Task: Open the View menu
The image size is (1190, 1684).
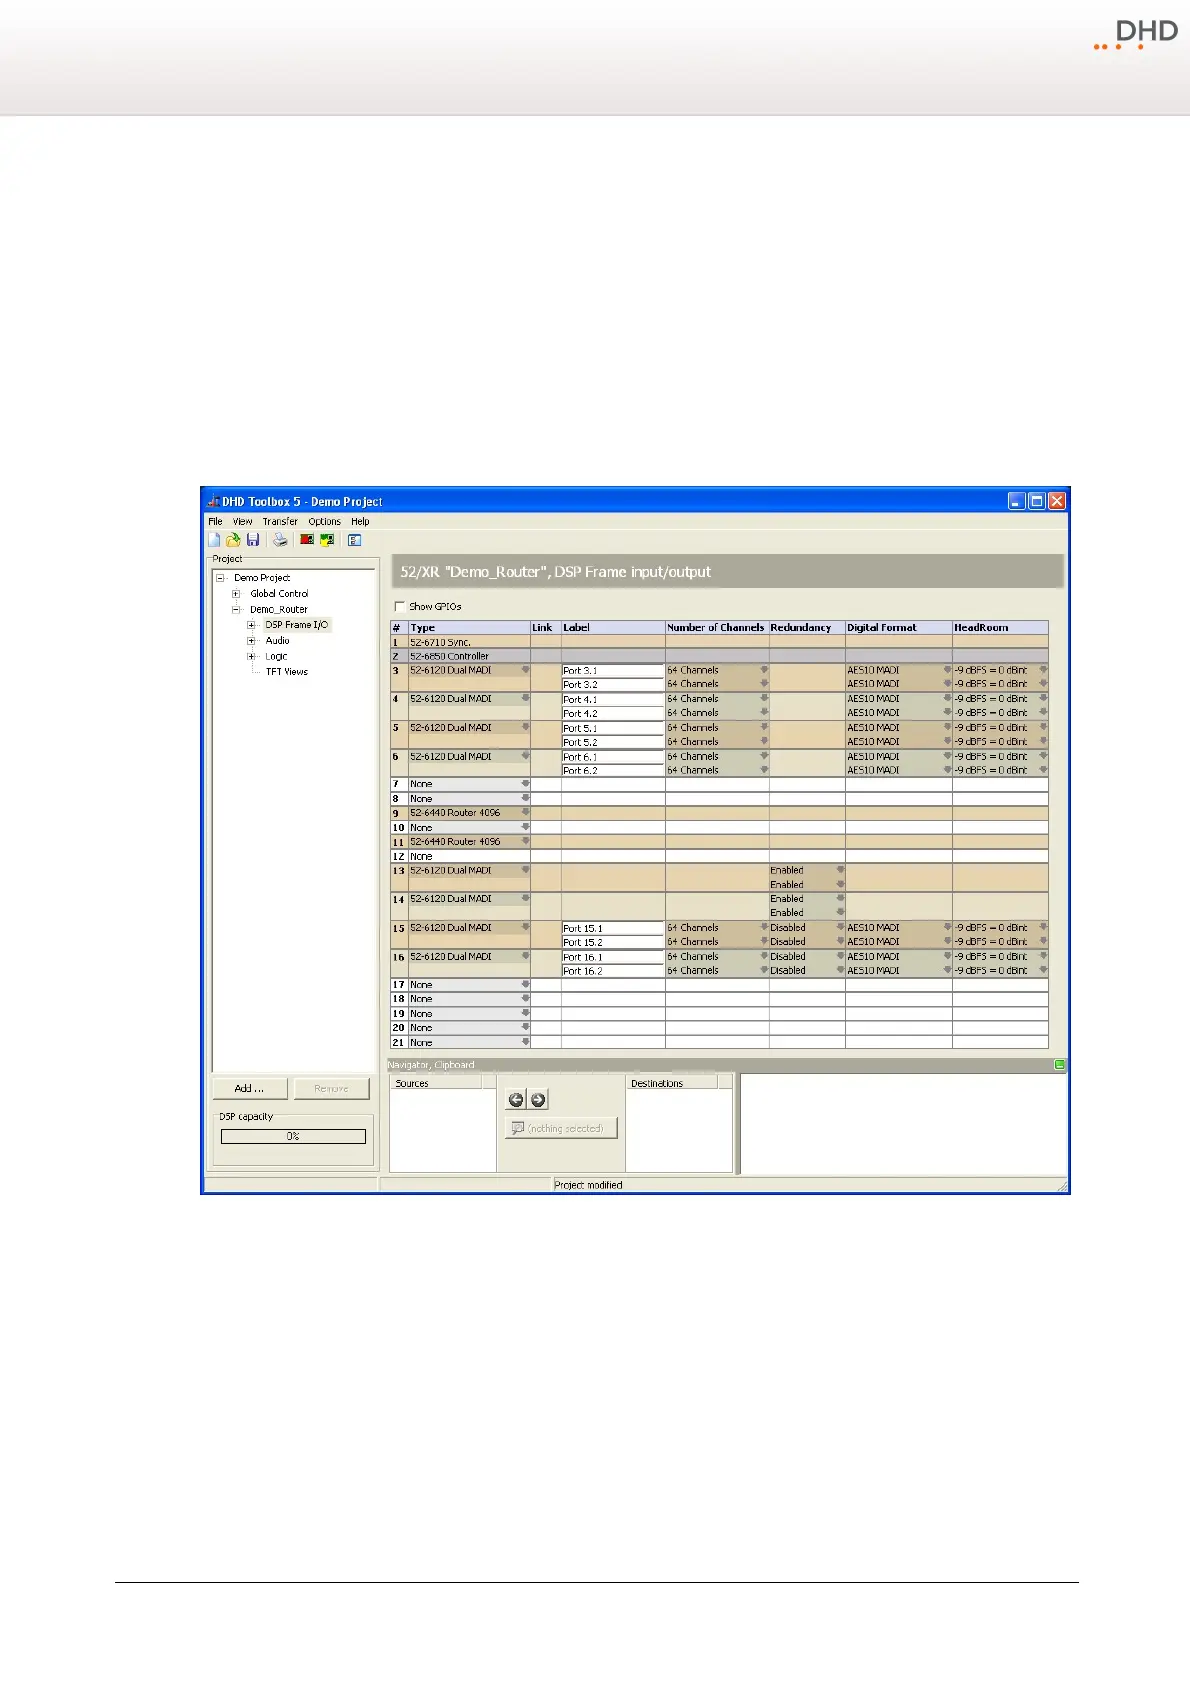Action: (x=243, y=521)
